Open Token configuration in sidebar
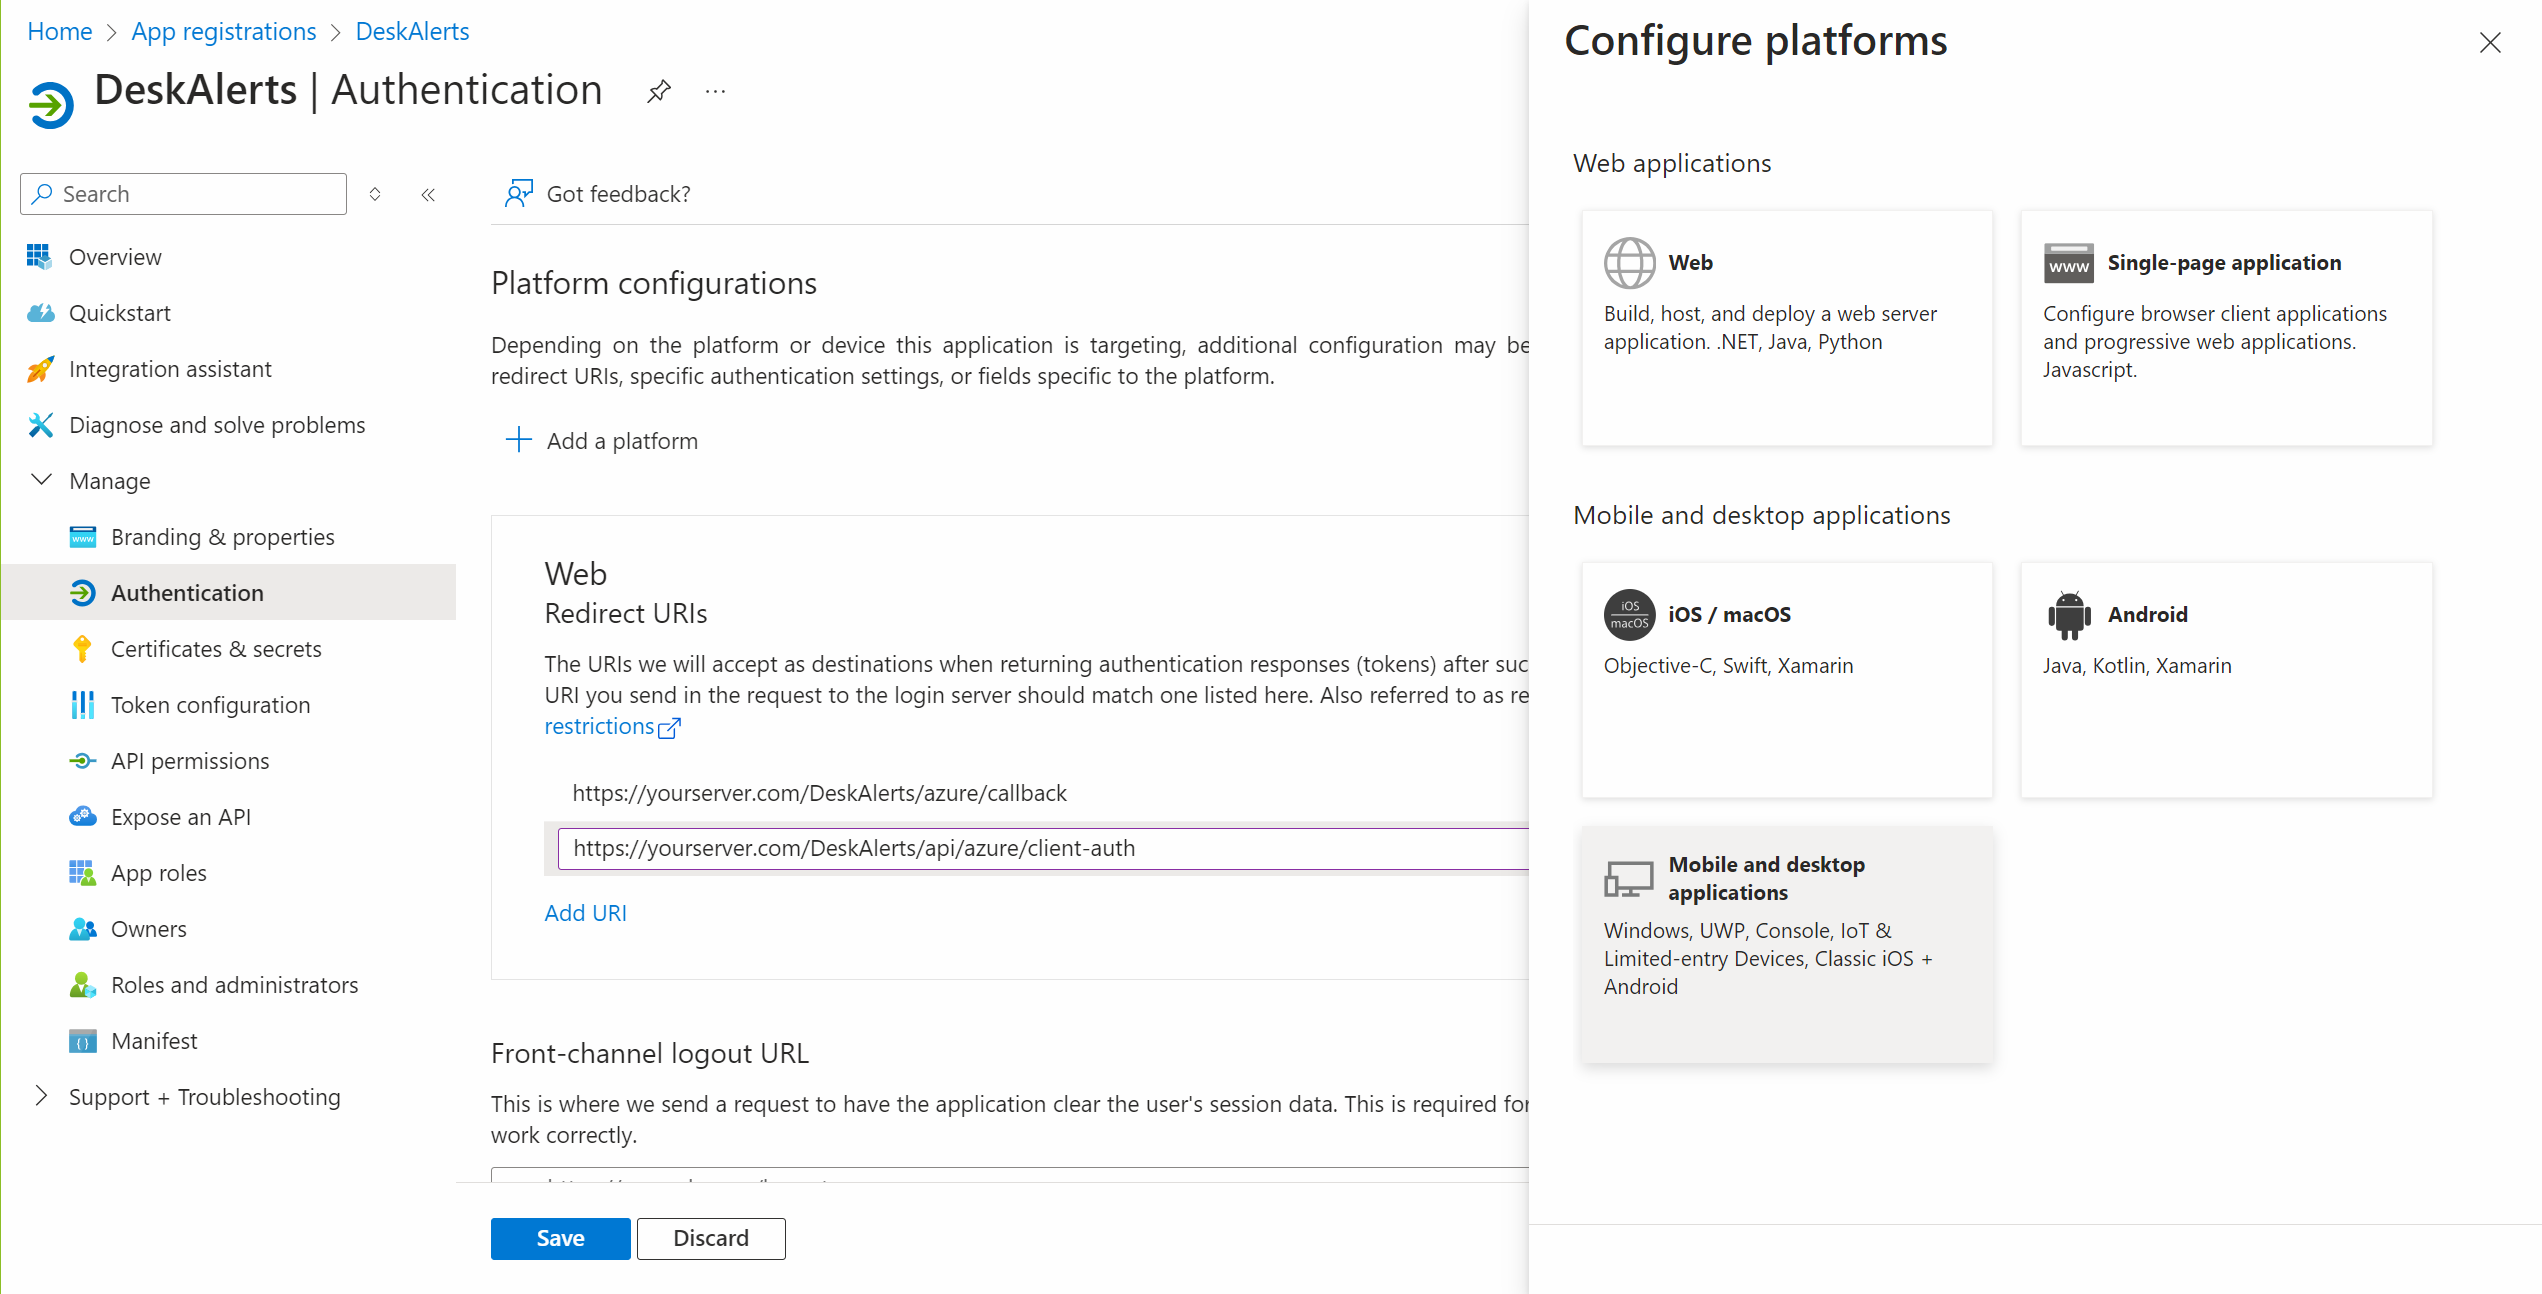Viewport: 2542px width, 1294px height. click(x=210, y=705)
